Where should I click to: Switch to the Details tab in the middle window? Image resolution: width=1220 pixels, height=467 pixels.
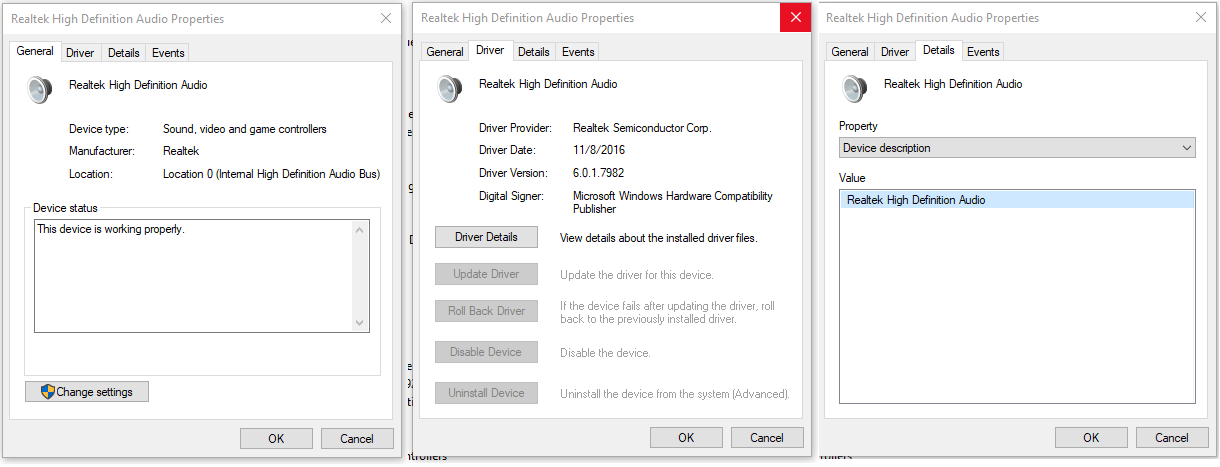(x=534, y=52)
